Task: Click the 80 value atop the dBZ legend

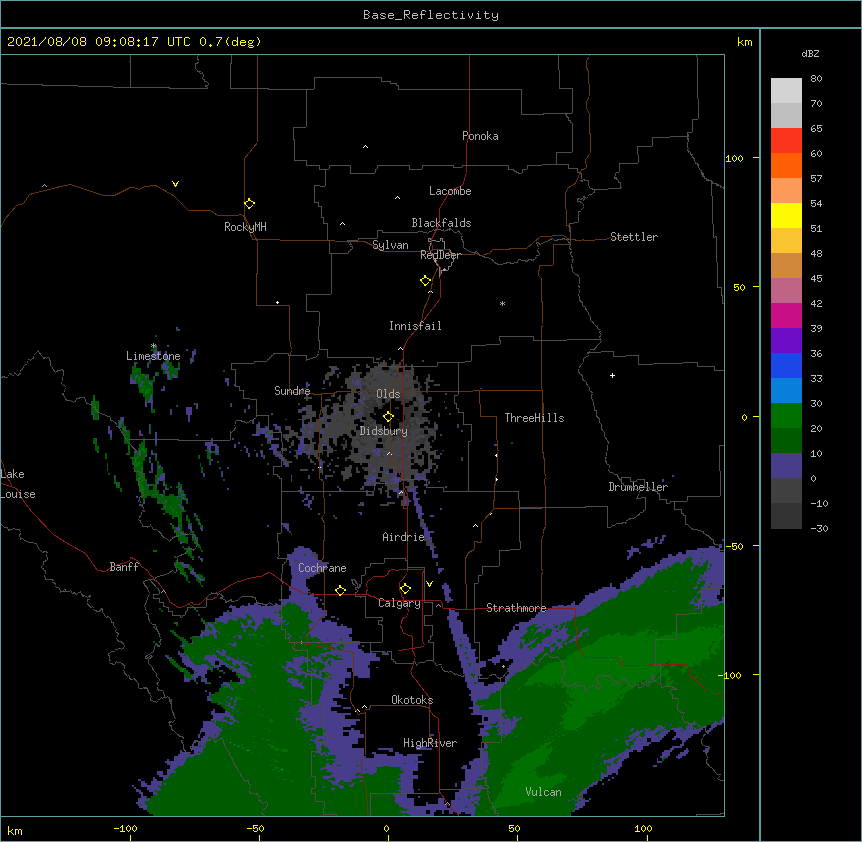Action: coord(816,79)
